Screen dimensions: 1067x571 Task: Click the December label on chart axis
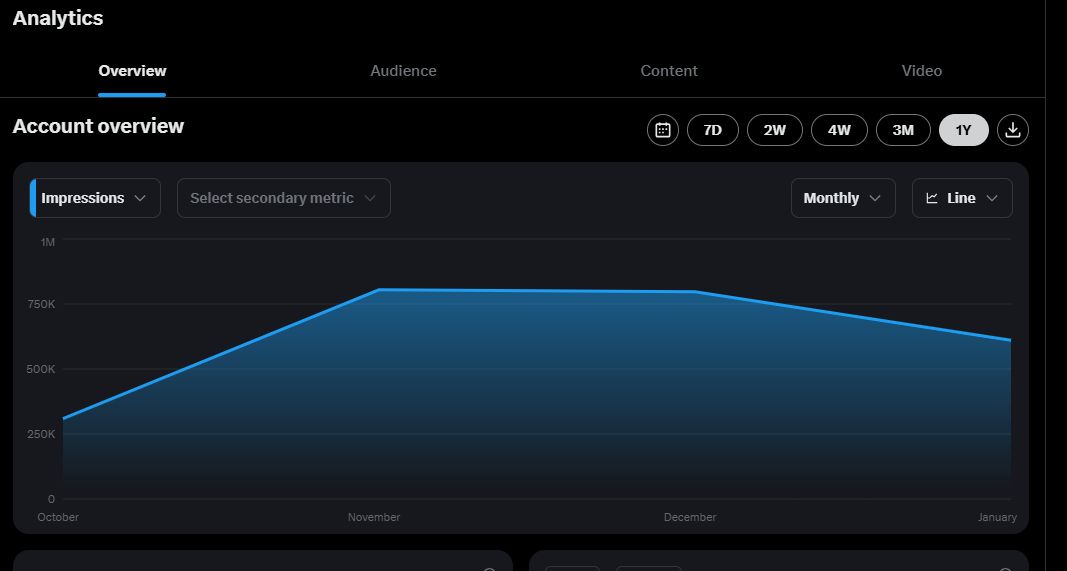pyautogui.click(x=690, y=517)
